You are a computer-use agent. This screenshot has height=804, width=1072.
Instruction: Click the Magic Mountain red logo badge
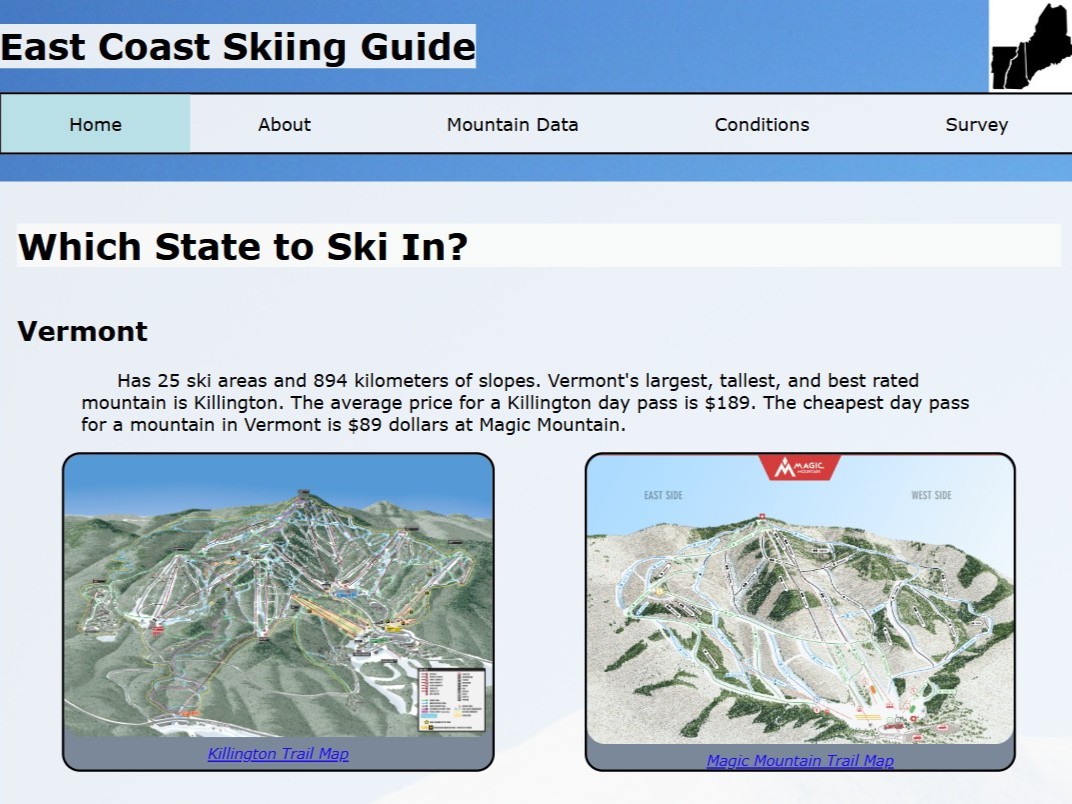(799, 468)
